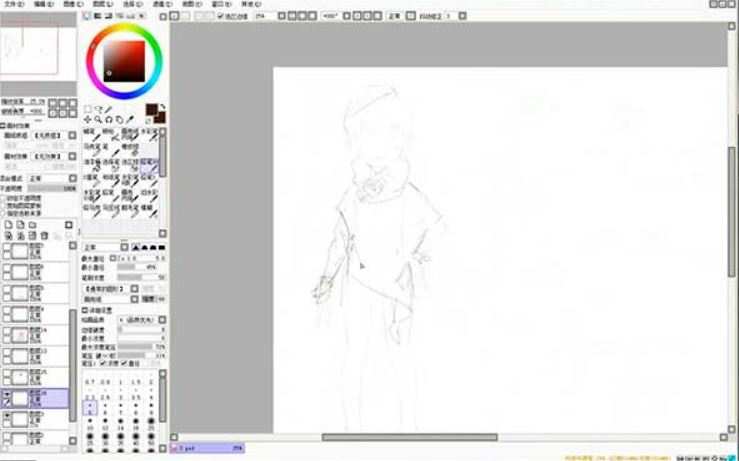The width and height of the screenshot is (739, 461).
Task: Select the eyedropper color picker tool
Action: (130, 119)
